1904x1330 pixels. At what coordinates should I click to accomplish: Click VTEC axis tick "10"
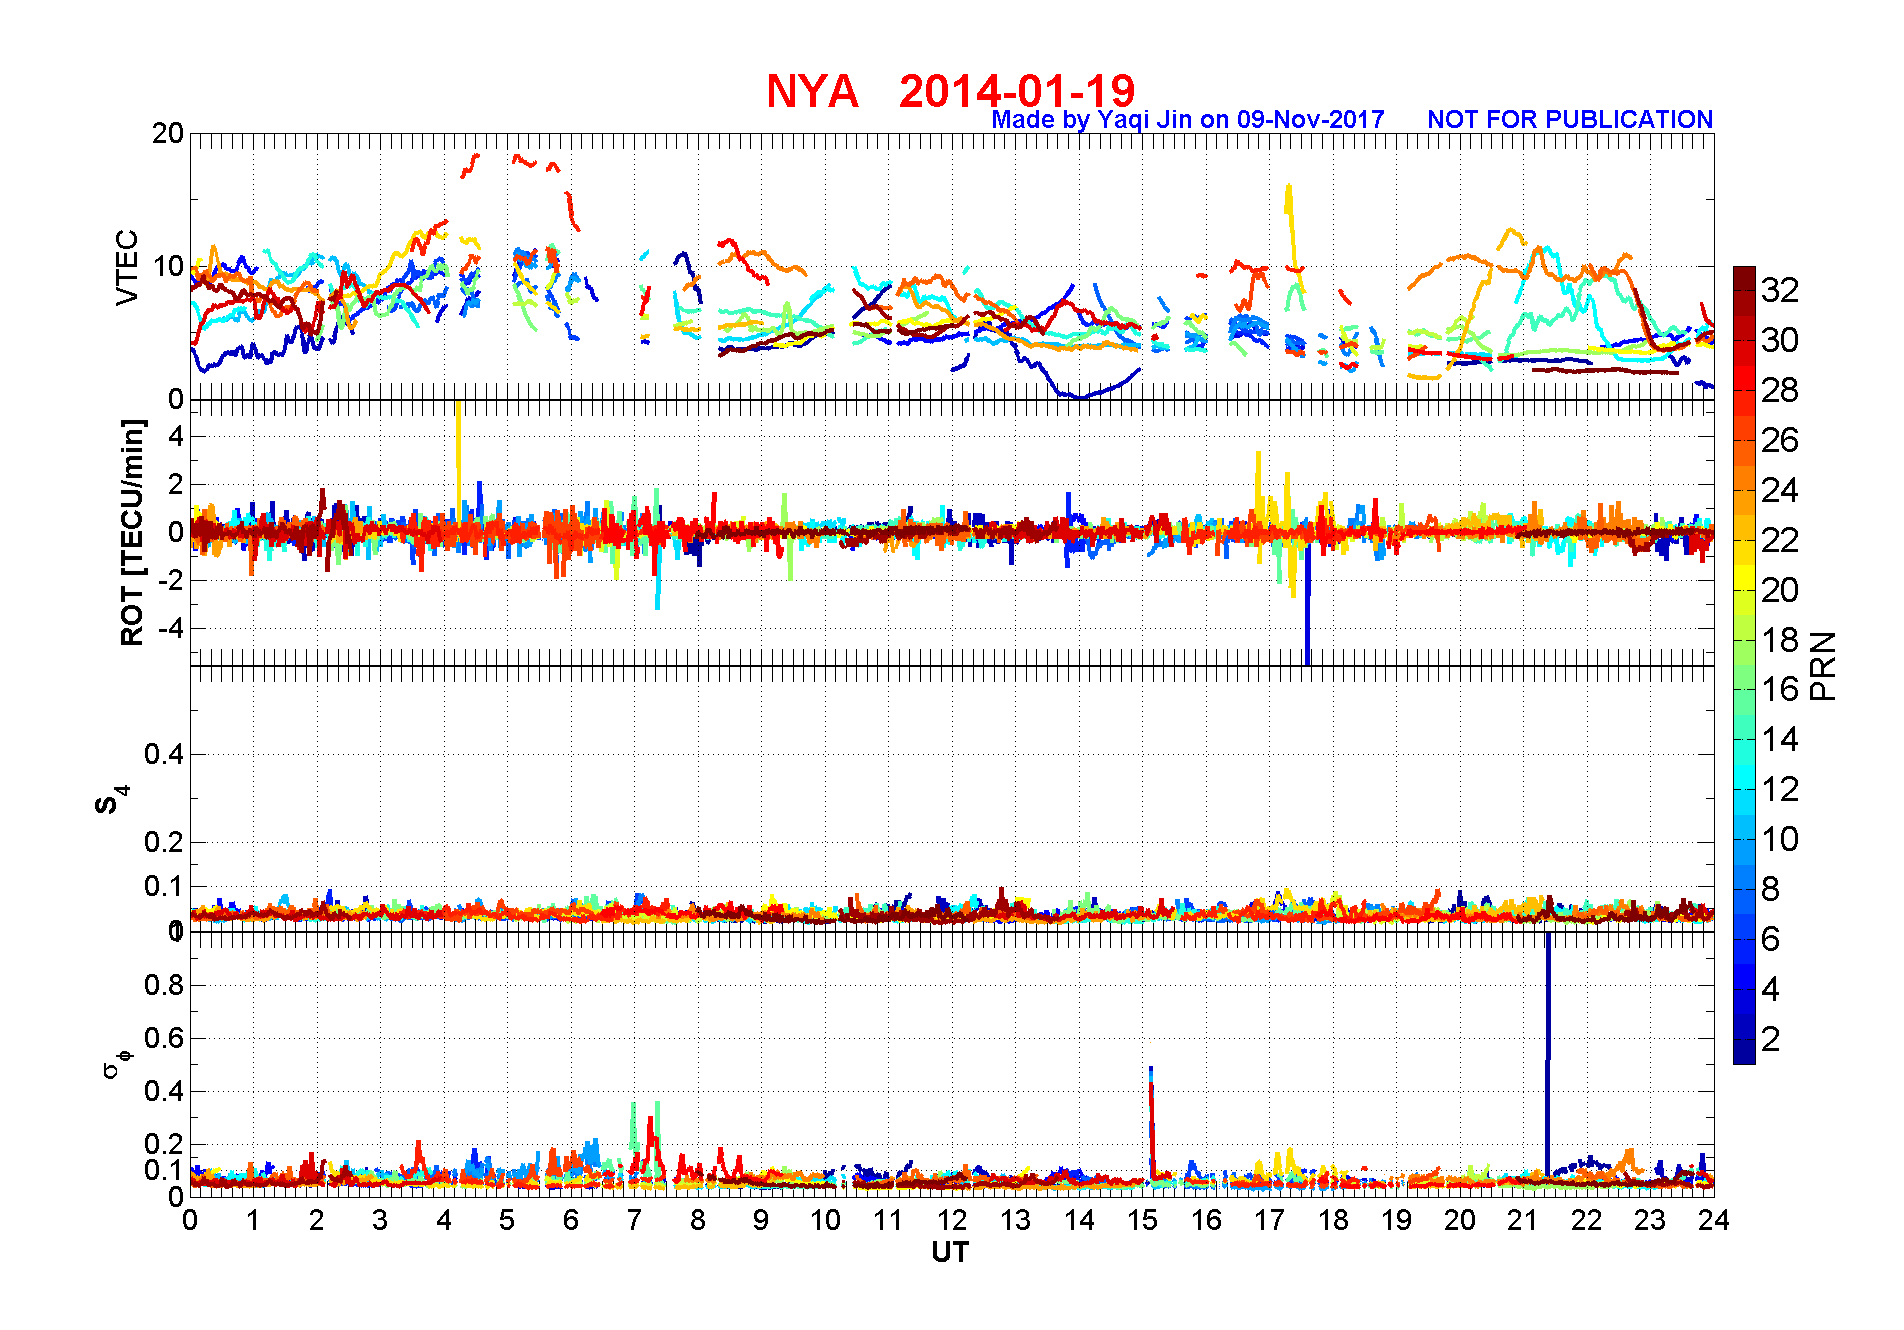point(168,266)
